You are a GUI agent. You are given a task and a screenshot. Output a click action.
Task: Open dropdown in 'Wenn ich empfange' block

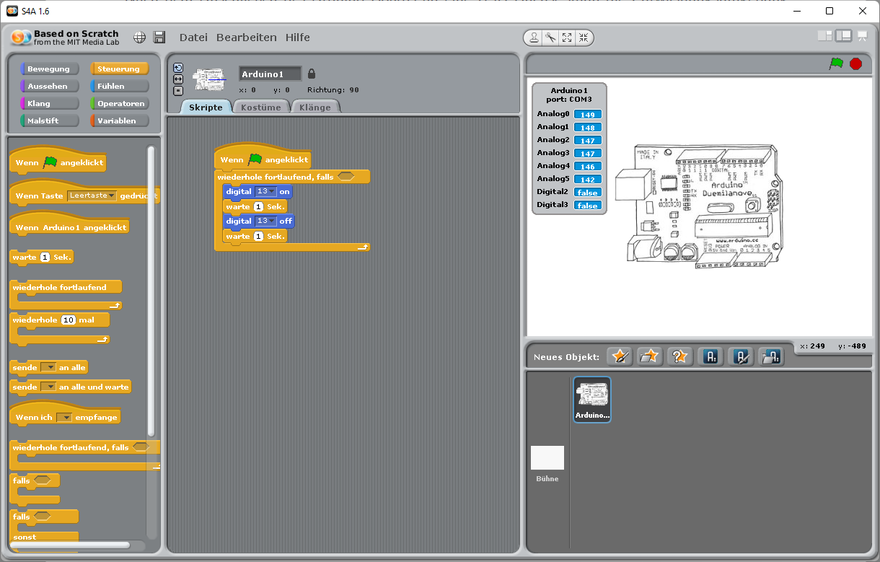pos(64,417)
